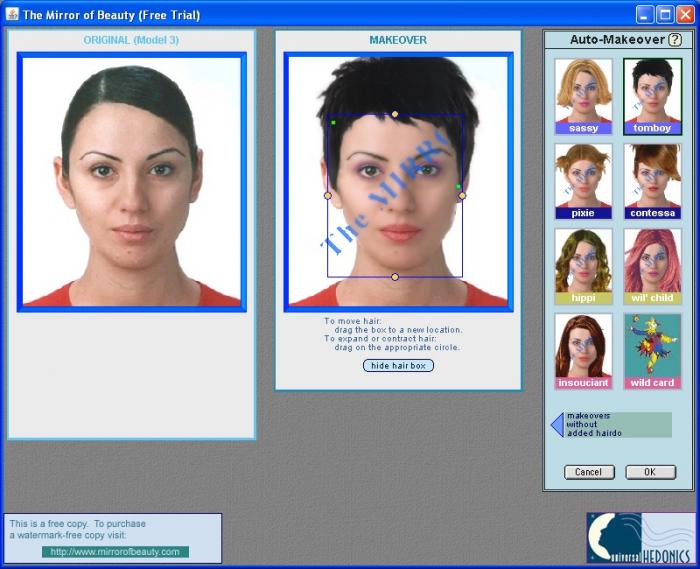Click the 'MAKEOVER' heading text
Viewport: 700px width, 569px height.
click(398, 40)
